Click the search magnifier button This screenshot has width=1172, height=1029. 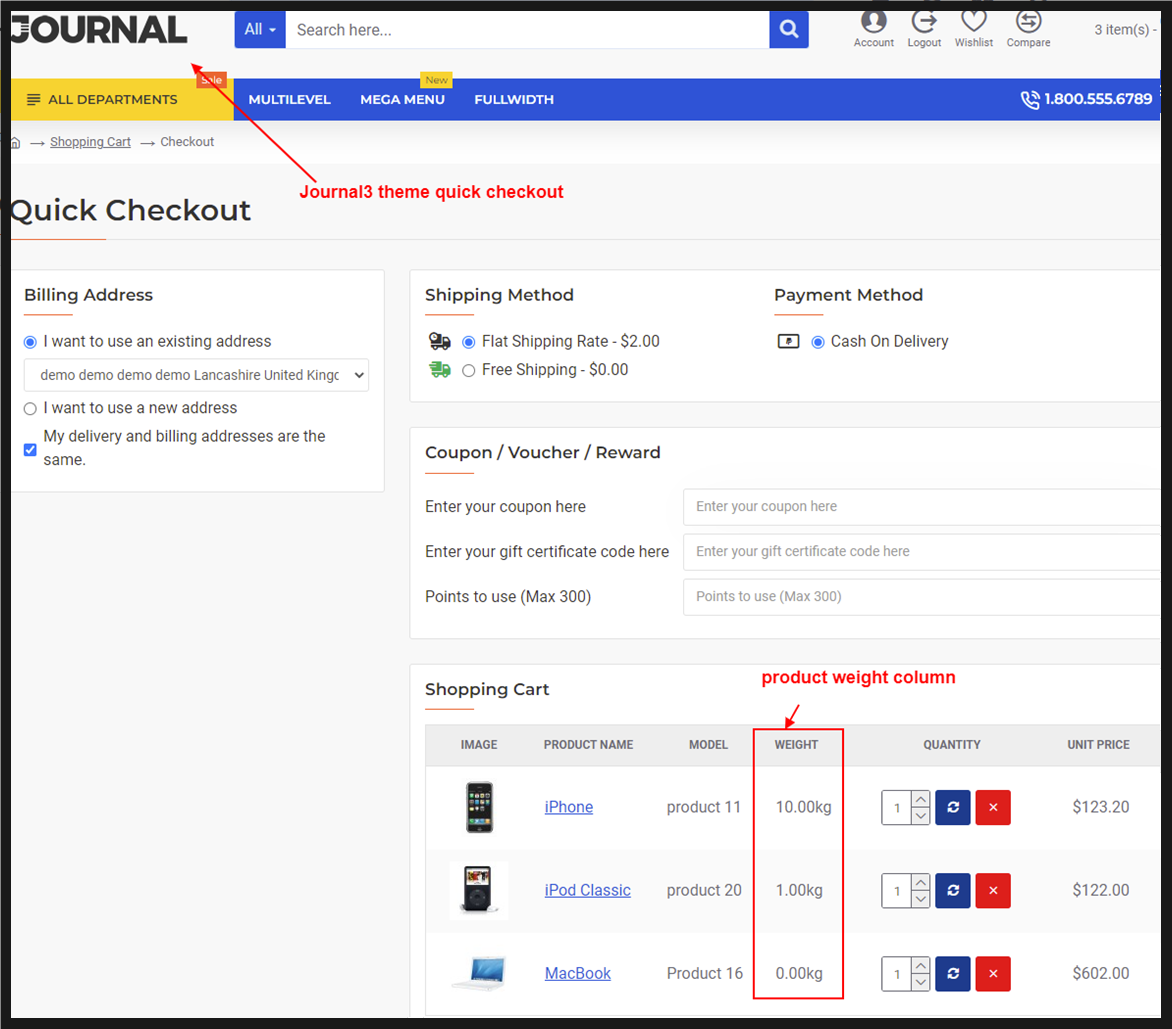tap(788, 30)
